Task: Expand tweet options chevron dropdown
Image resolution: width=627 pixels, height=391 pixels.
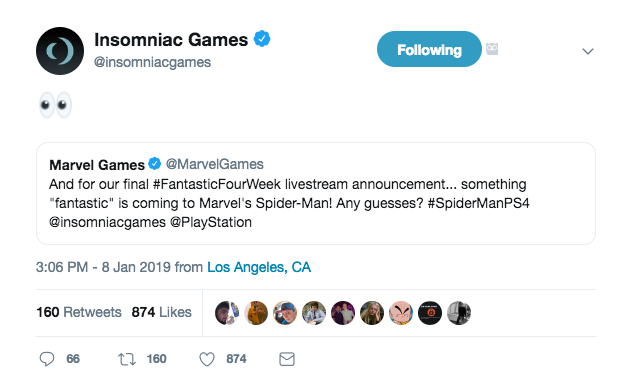Action: coord(587,51)
